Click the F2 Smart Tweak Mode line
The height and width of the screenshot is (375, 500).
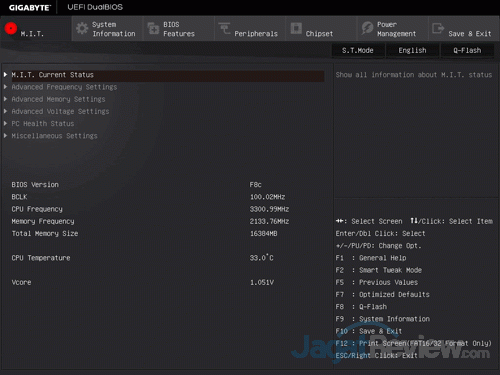tap(379, 270)
